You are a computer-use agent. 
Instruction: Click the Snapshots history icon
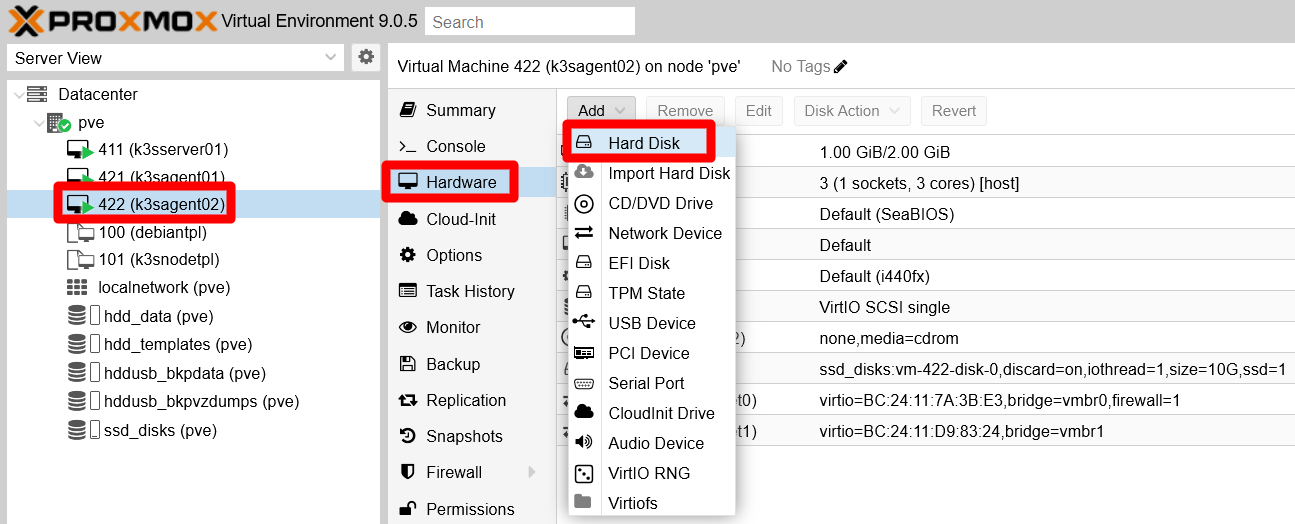[408, 436]
